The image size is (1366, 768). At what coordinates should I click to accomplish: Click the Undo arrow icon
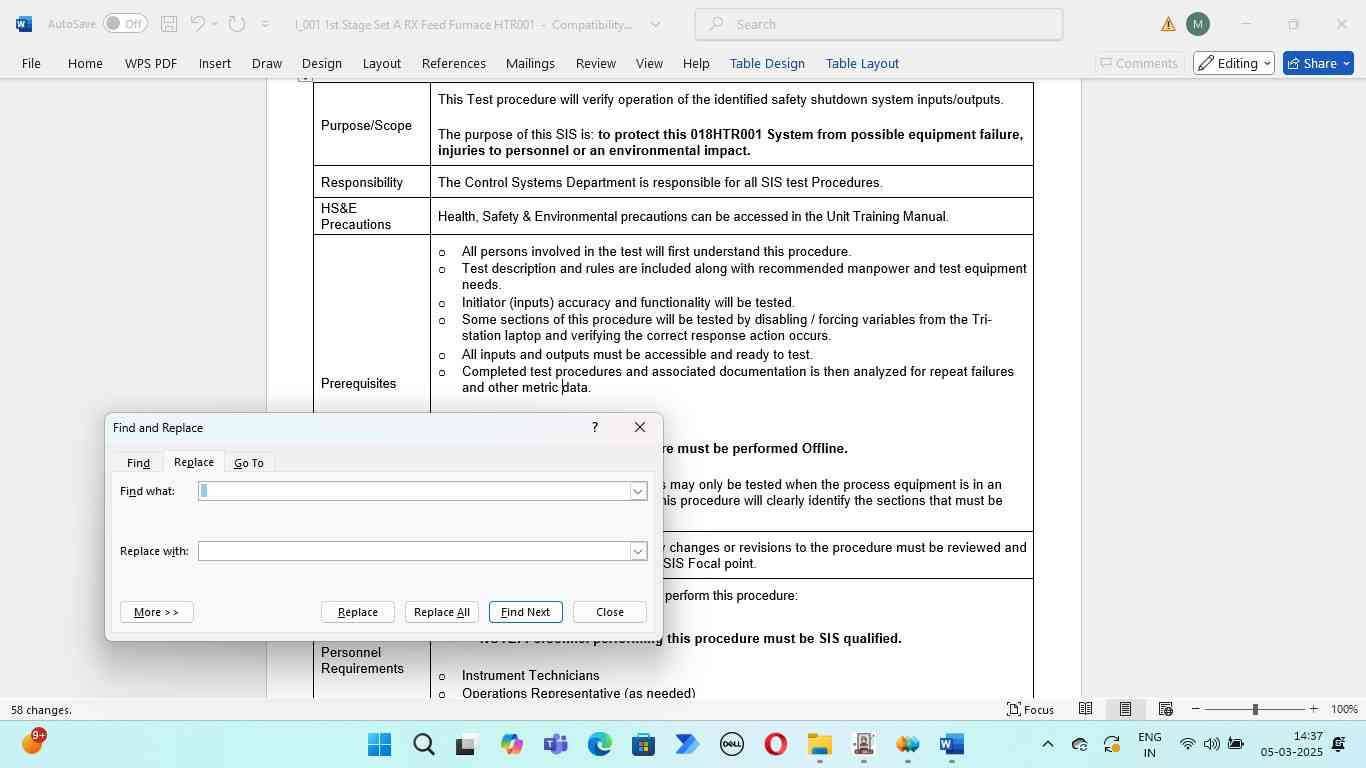coord(198,24)
